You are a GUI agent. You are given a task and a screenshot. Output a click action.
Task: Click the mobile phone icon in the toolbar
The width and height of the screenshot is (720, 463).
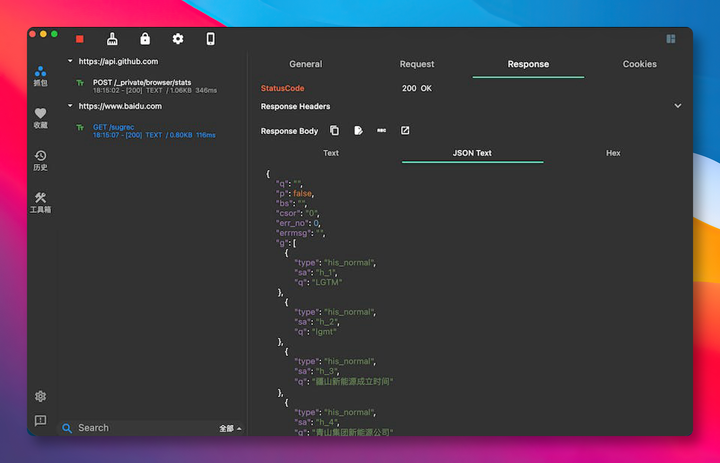210,39
